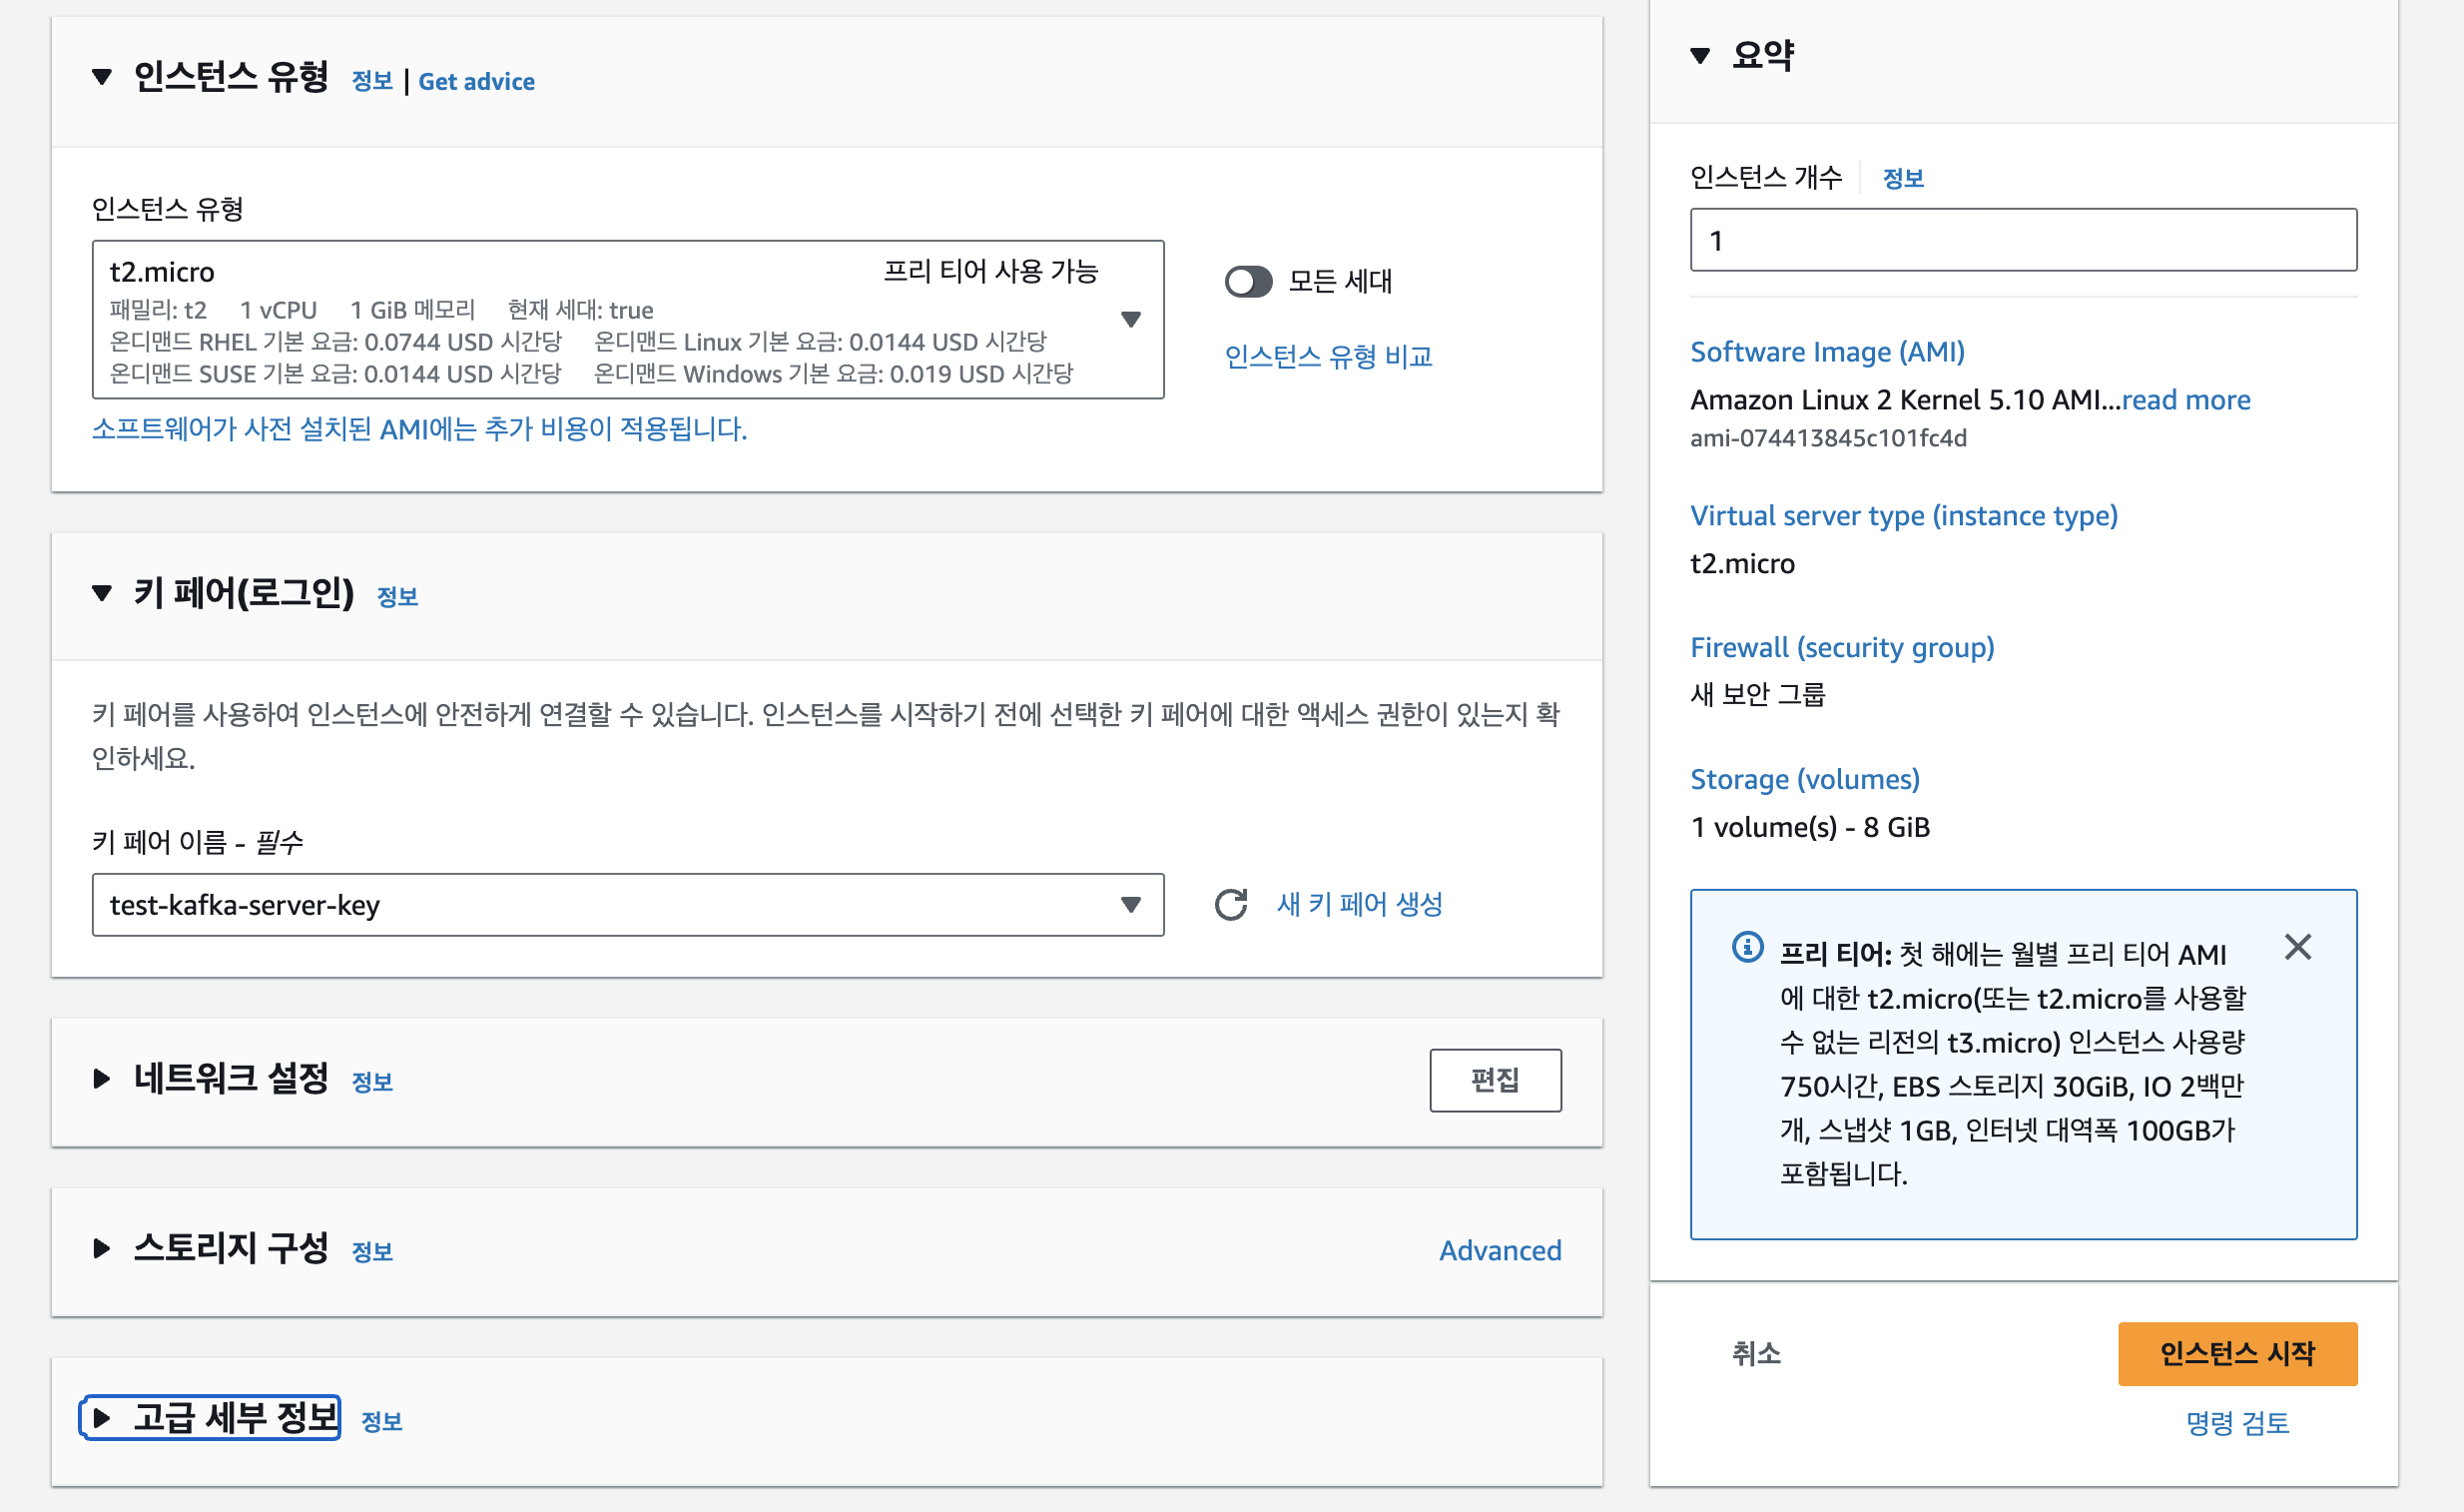Click the 편집 button in network settings
Screen dimensions: 2464x1512
[1494, 1080]
